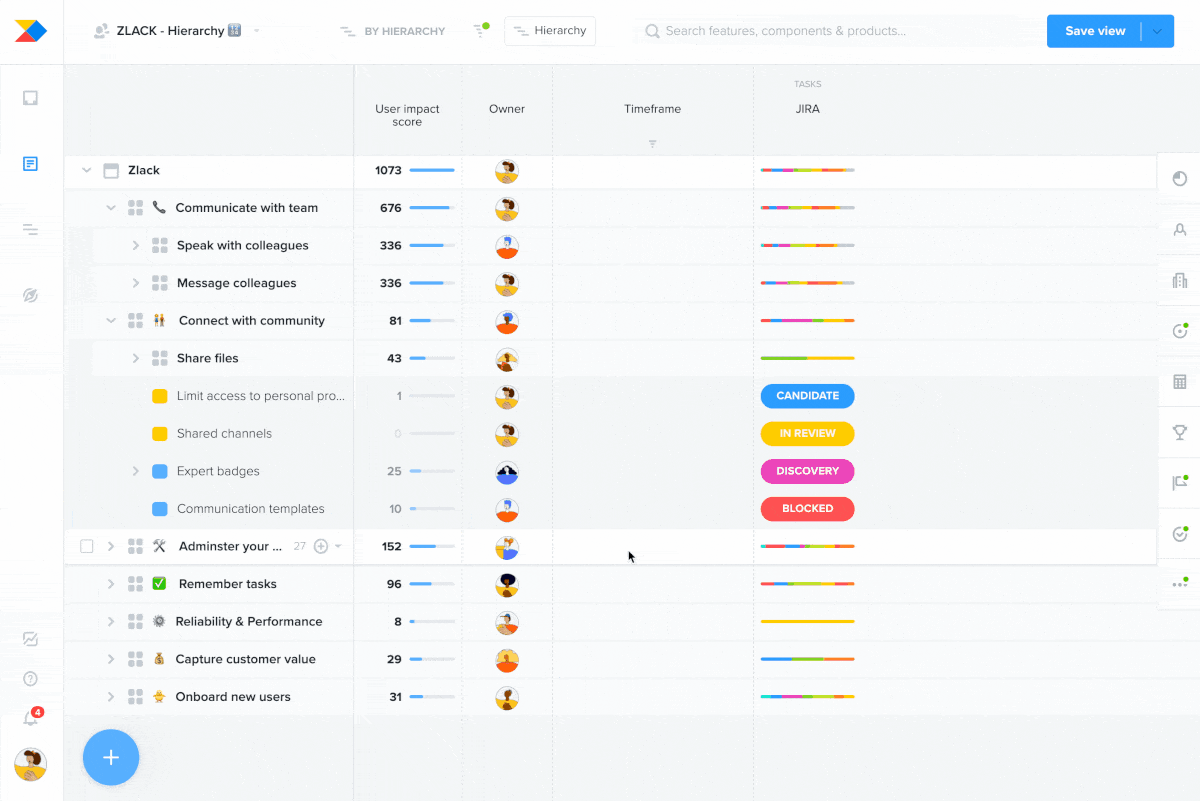Image resolution: width=1200 pixels, height=801 pixels.
Task: Click the Share files JIRA status bar
Action: [x=808, y=358]
